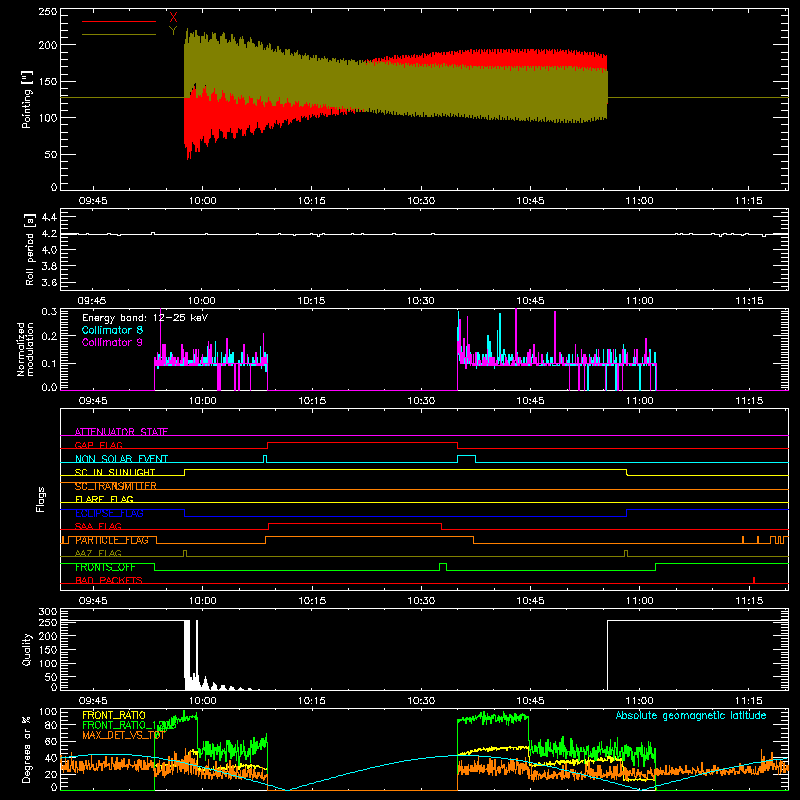800x800 pixels.
Task: Click the raised red GAP_FLAG segment
Action: (362, 443)
